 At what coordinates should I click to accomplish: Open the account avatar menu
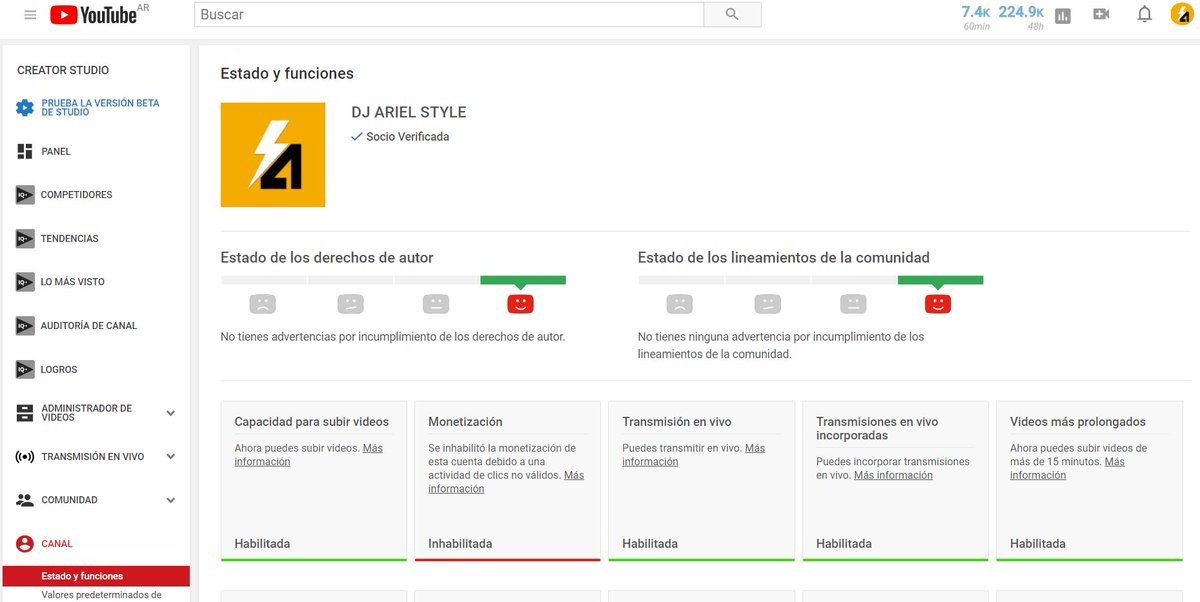tap(1182, 14)
